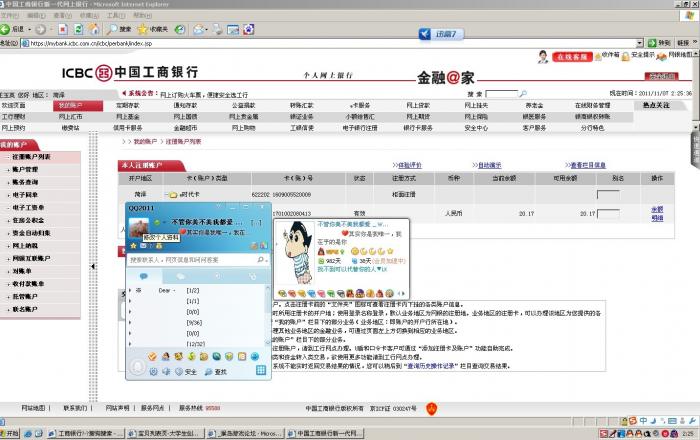700x440 pixels.
Task: Click inside the site search input box
Action: 501,94
